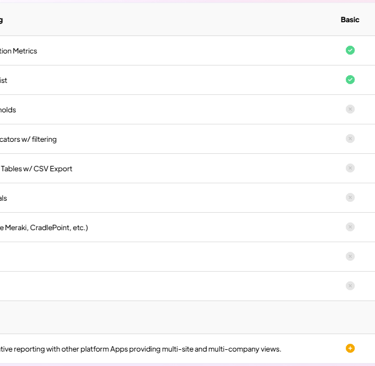
Task: Select the Basic column header
Action: click(x=350, y=20)
